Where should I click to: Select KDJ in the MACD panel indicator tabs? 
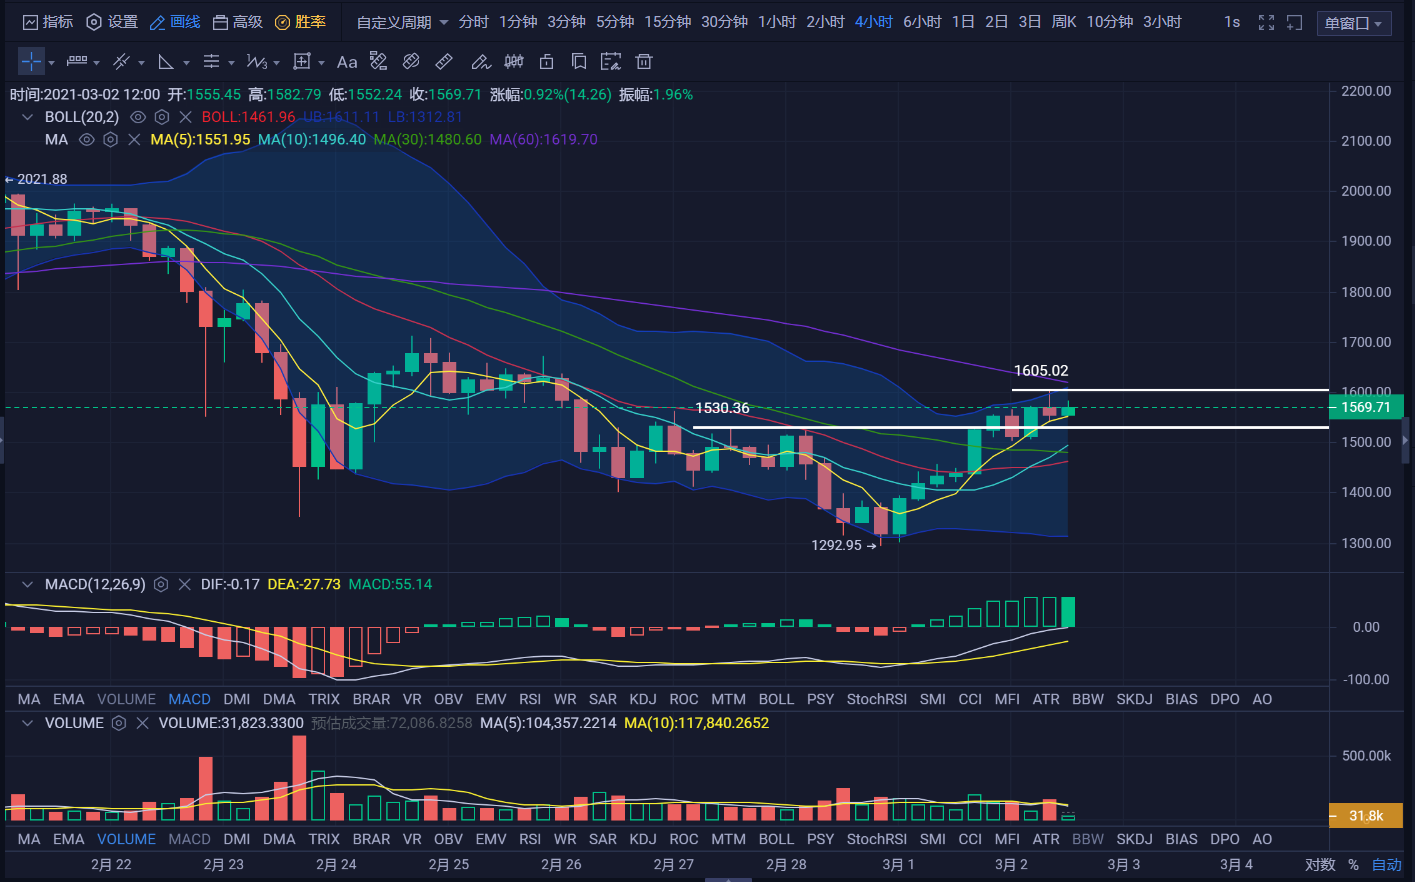point(642,699)
